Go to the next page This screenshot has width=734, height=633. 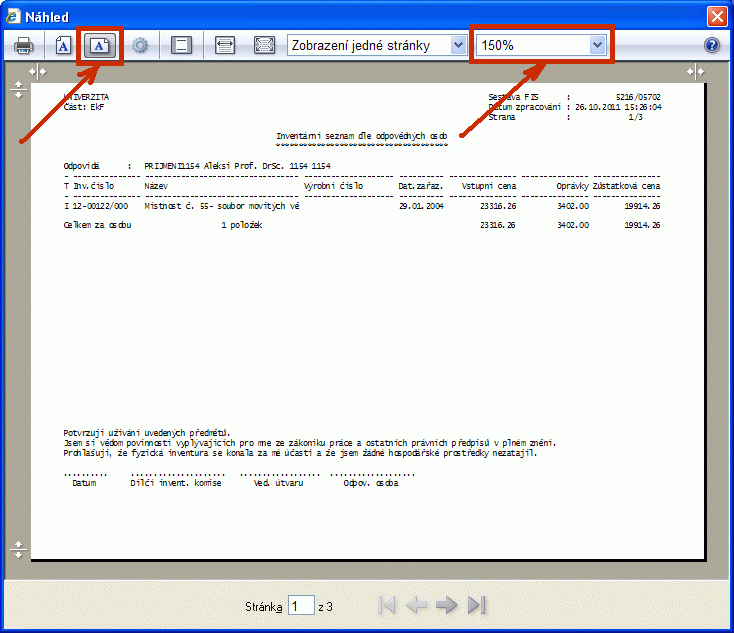446,605
